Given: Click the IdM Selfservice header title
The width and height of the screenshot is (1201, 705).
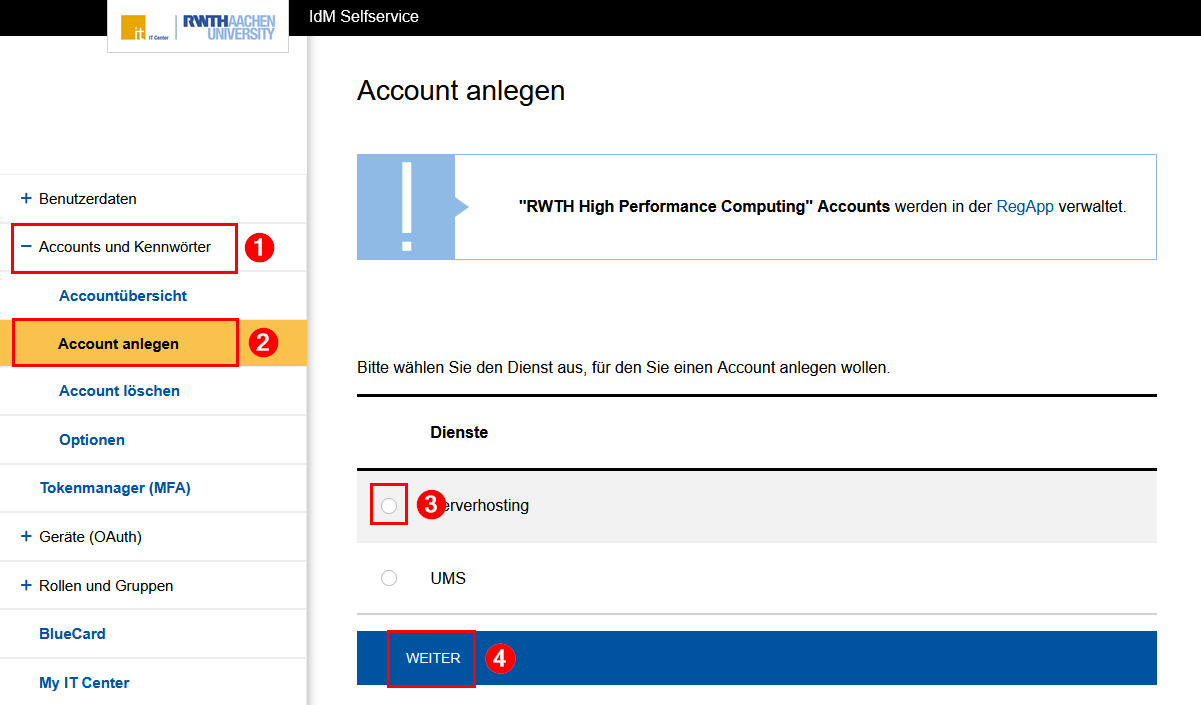Looking at the screenshot, I should point(362,16).
